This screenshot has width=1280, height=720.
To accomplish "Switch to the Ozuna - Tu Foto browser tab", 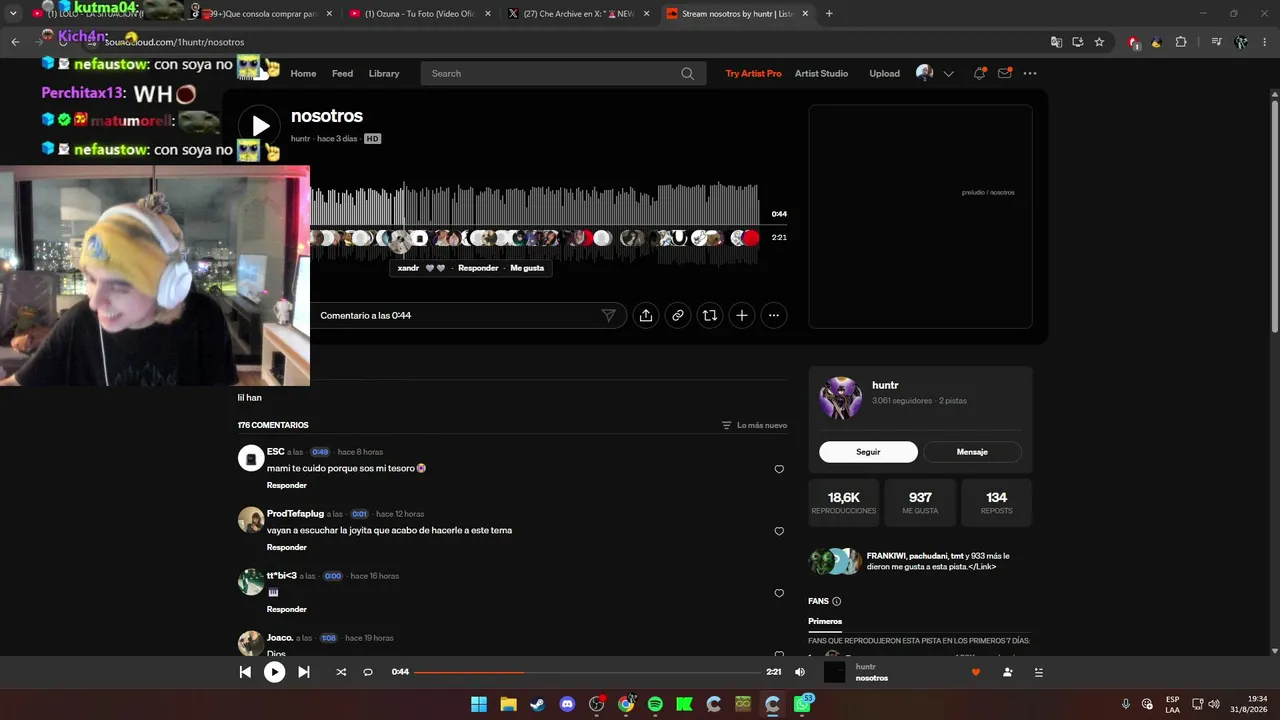I will [418, 14].
